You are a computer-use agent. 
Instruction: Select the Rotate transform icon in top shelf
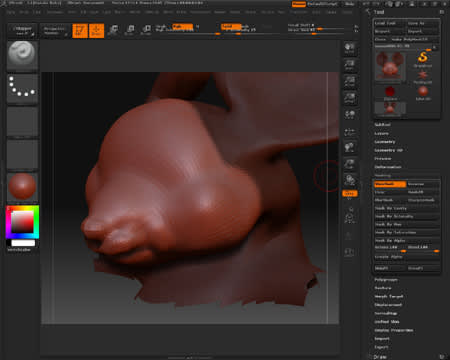pyautogui.click(x=146, y=30)
